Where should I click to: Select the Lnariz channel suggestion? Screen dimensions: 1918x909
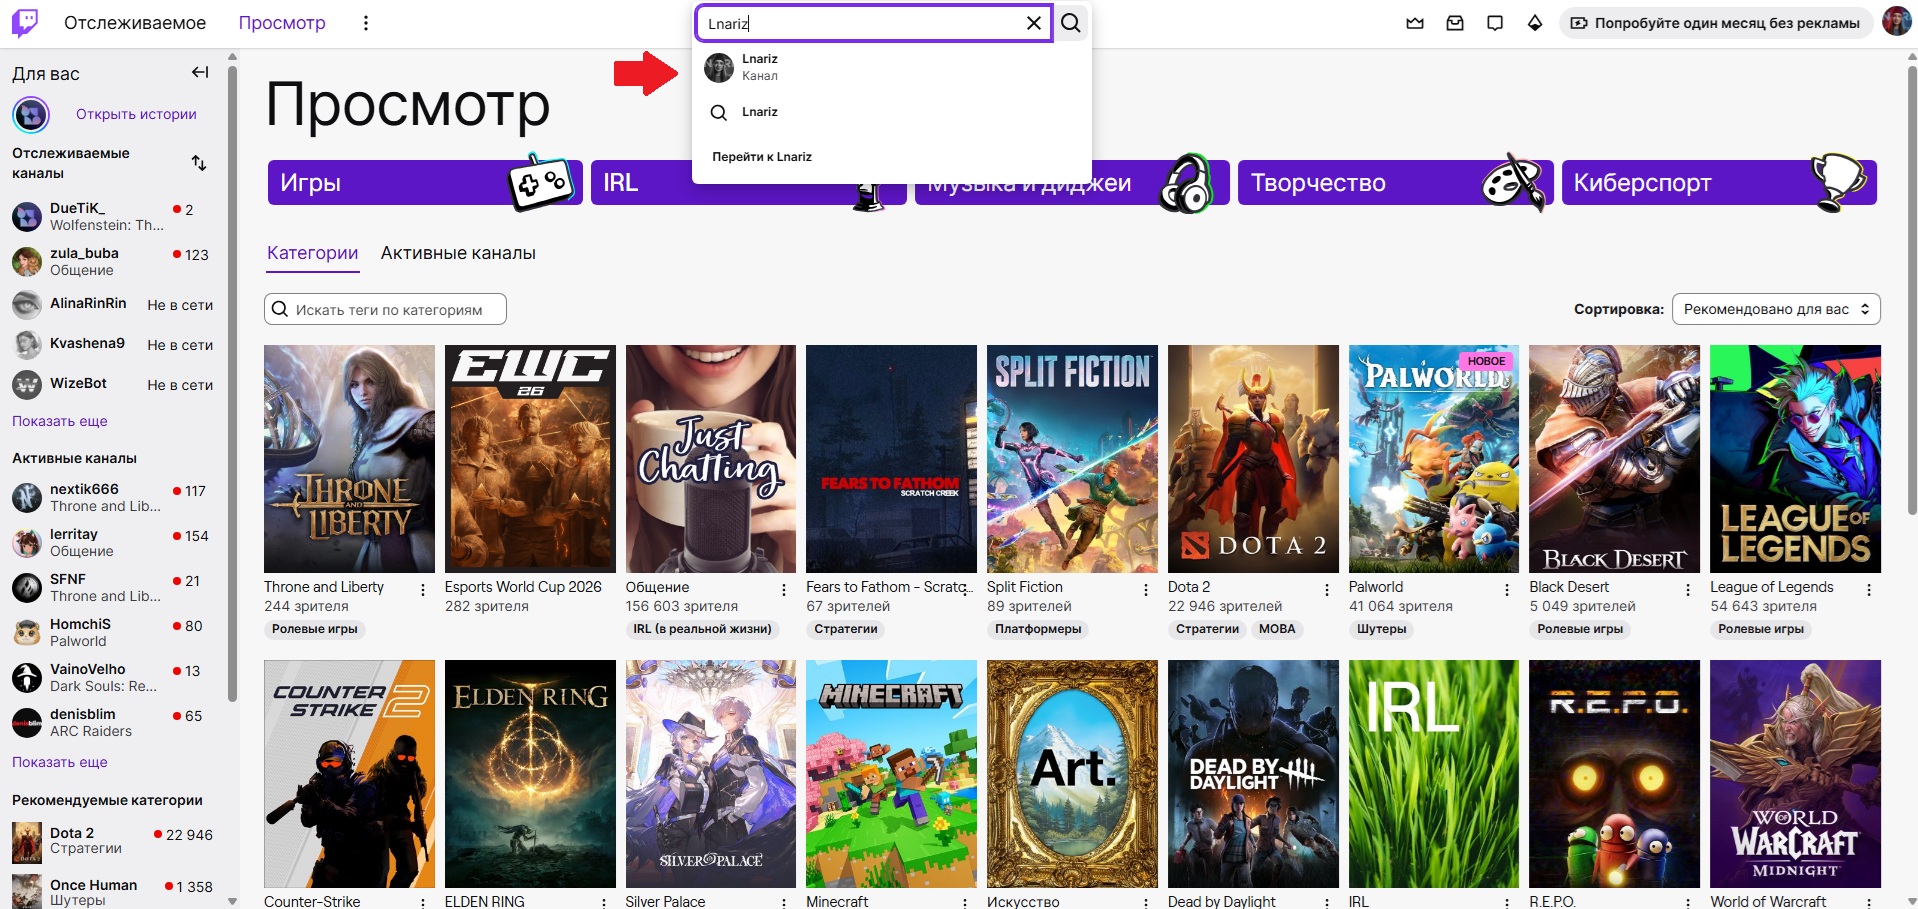point(891,67)
